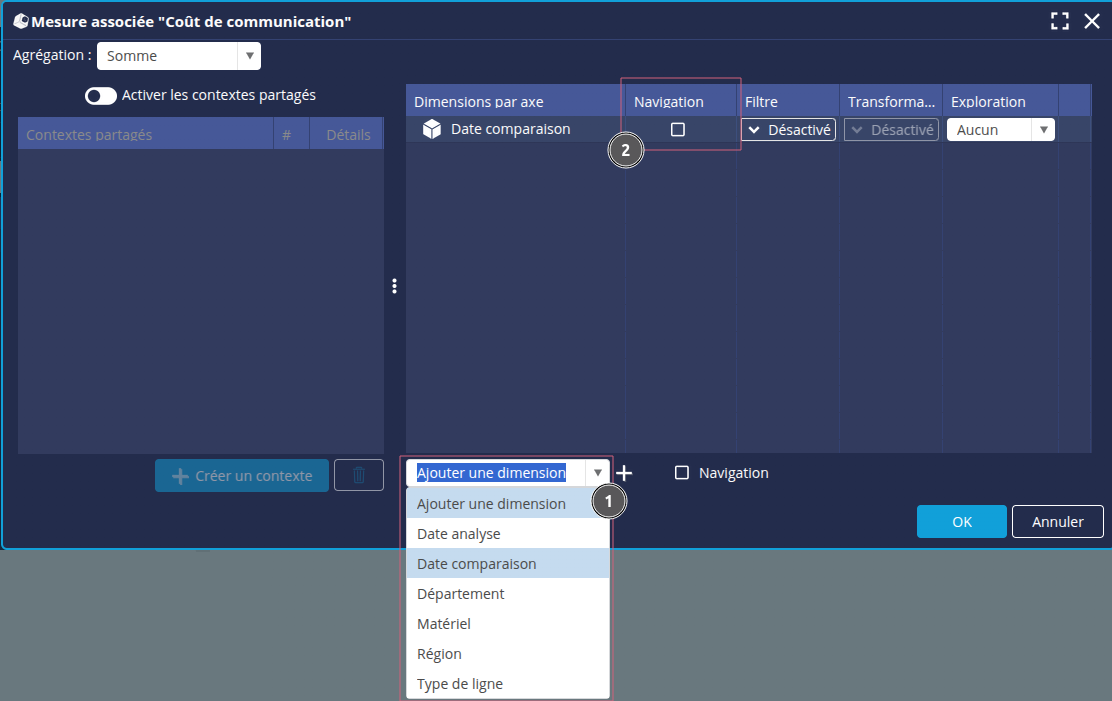
Task: Click the vertical three-dot splitter handle
Action: click(x=395, y=286)
